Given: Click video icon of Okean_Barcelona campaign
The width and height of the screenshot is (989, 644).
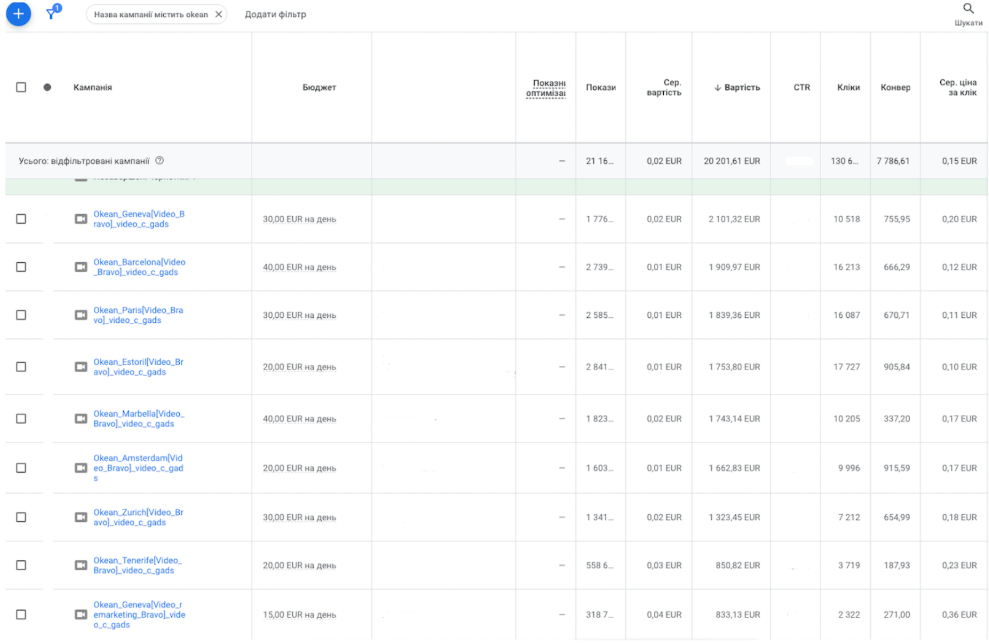Looking at the screenshot, I should (x=81, y=267).
